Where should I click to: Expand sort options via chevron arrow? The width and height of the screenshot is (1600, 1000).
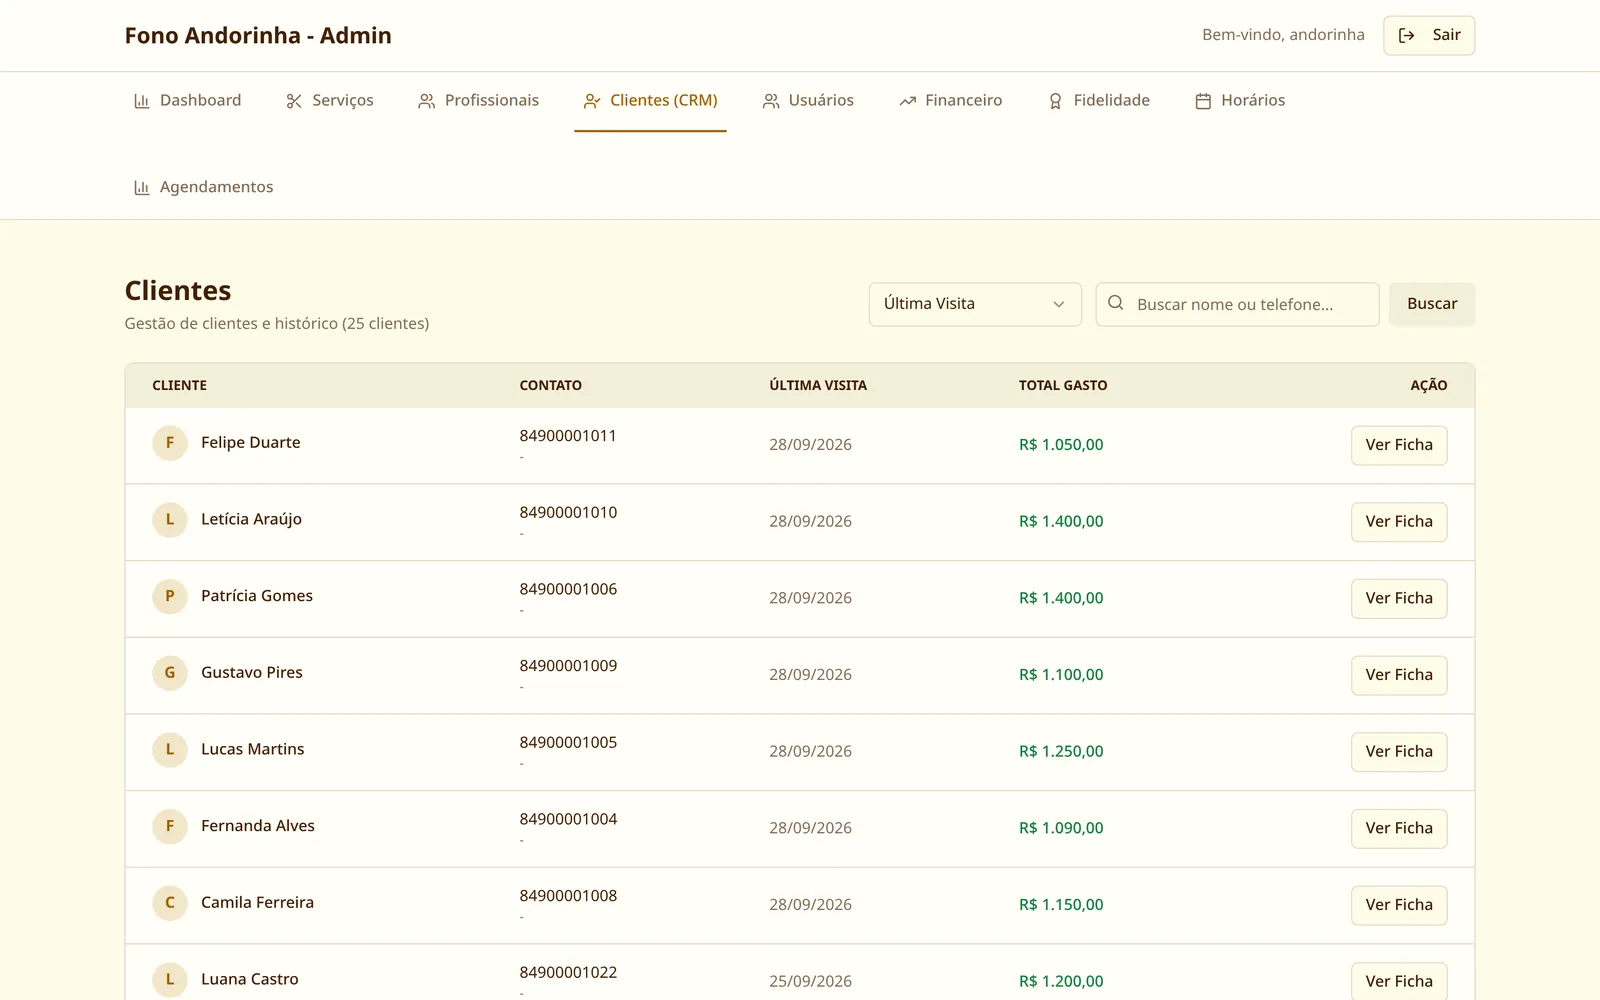(1058, 304)
